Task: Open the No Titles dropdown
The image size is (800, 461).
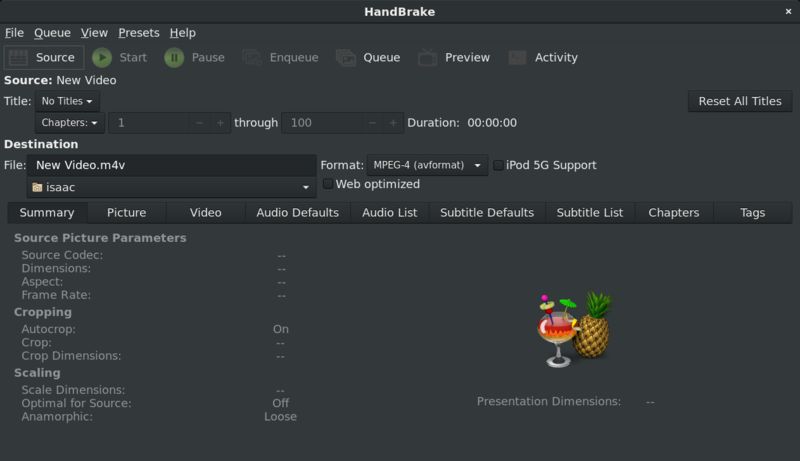Action: [x=67, y=101]
